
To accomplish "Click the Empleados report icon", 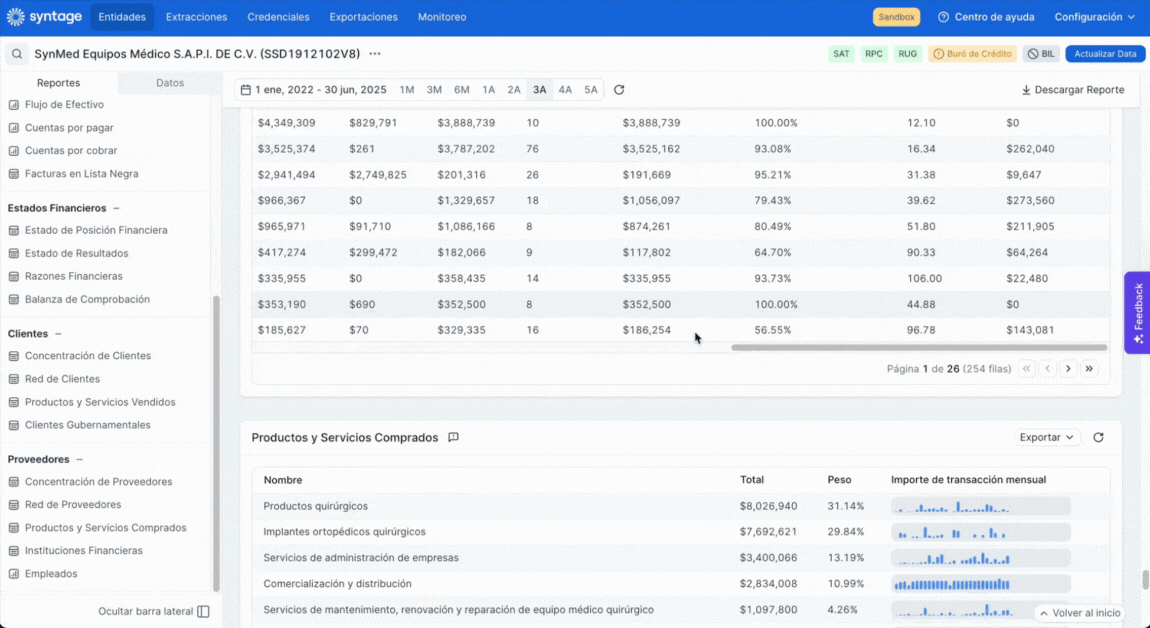I will pos(13,574).
